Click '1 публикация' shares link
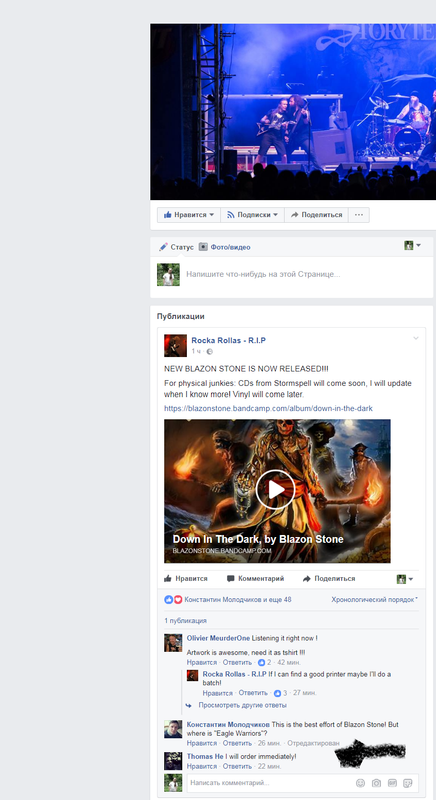 click(185, 621)
